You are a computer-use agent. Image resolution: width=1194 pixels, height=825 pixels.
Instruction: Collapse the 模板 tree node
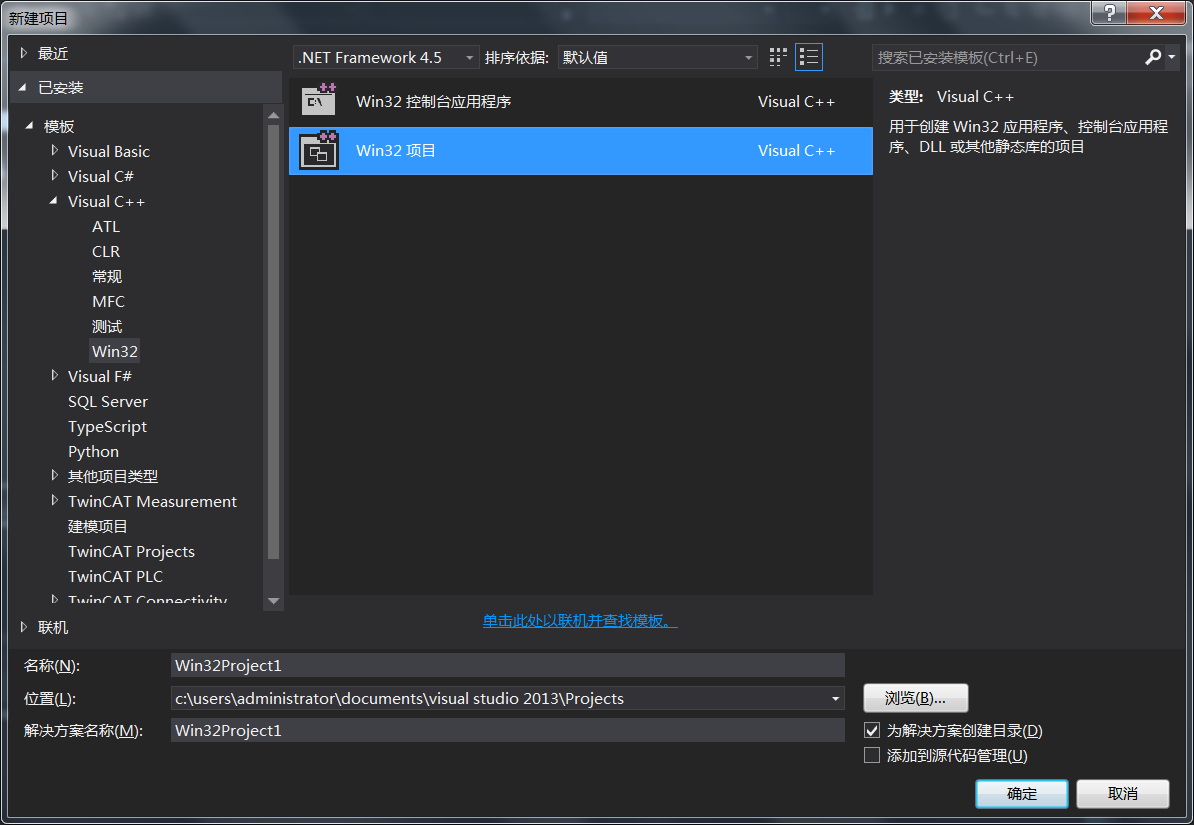[x=30, y=126]
